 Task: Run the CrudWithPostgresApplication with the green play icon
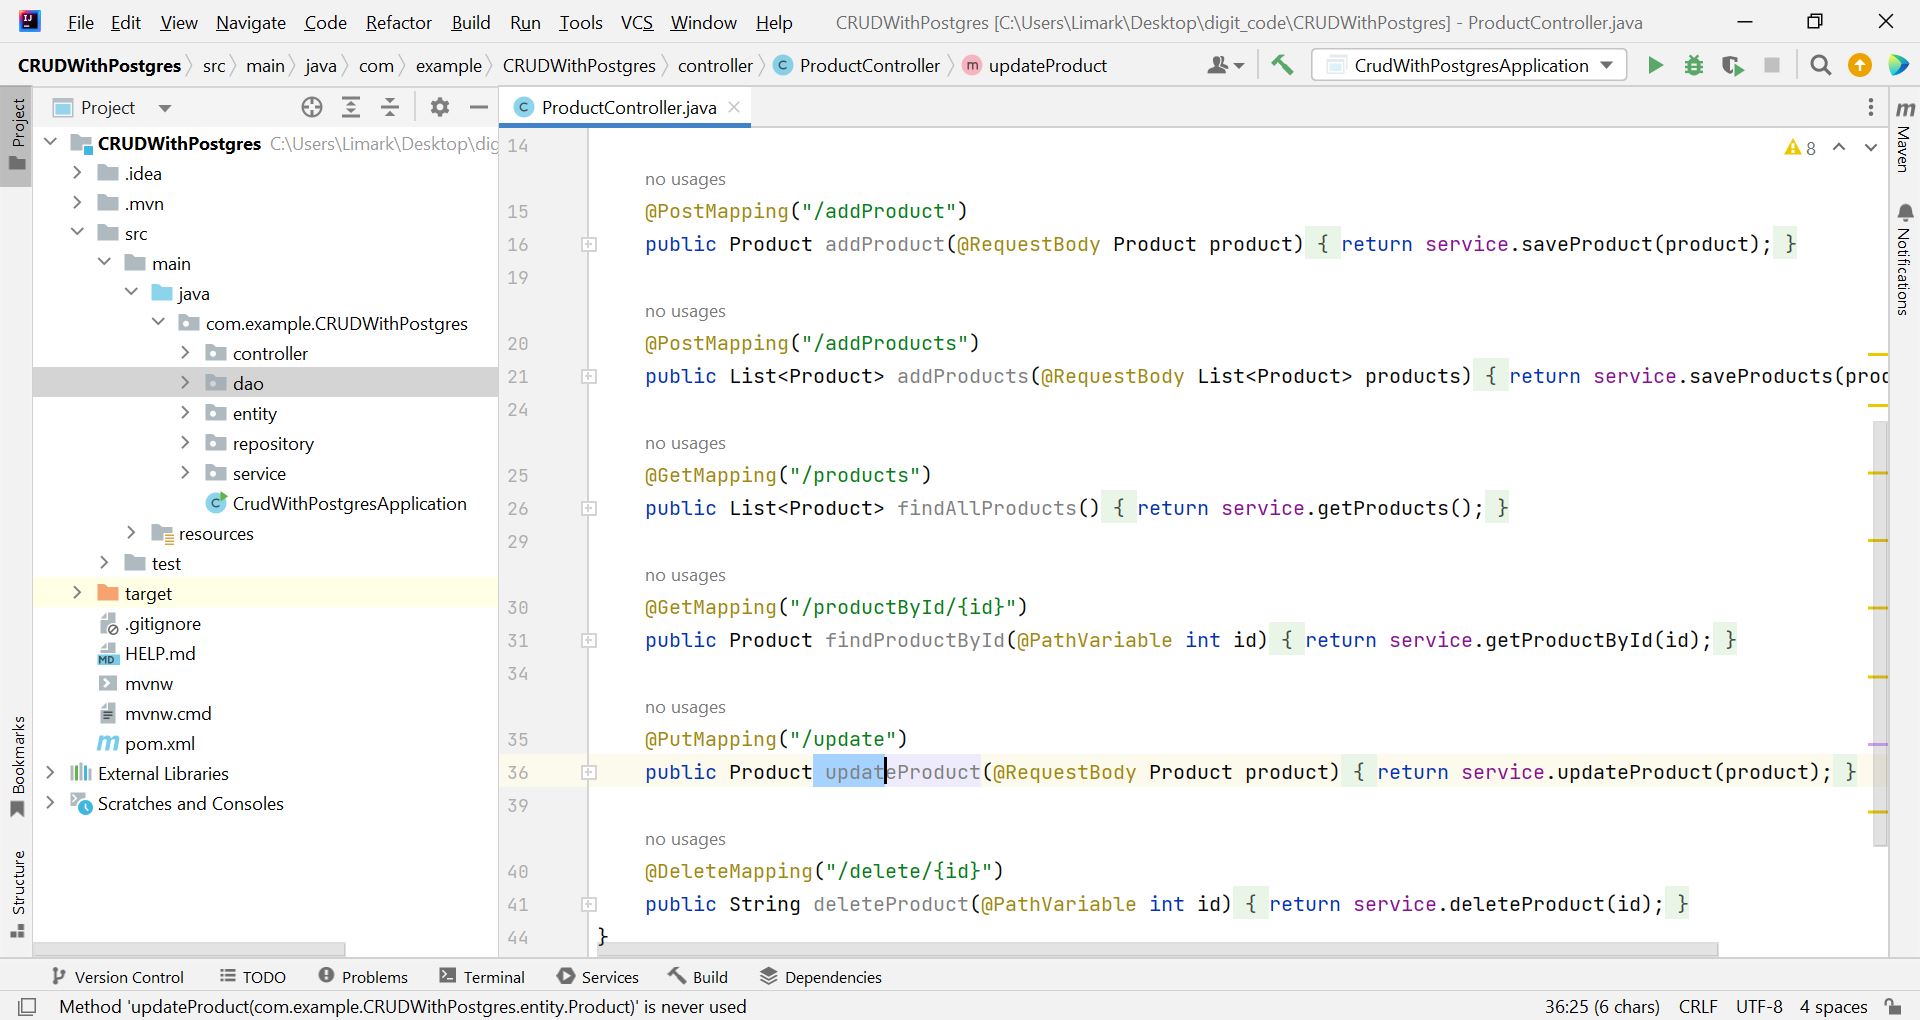[x=1655, y=66]
